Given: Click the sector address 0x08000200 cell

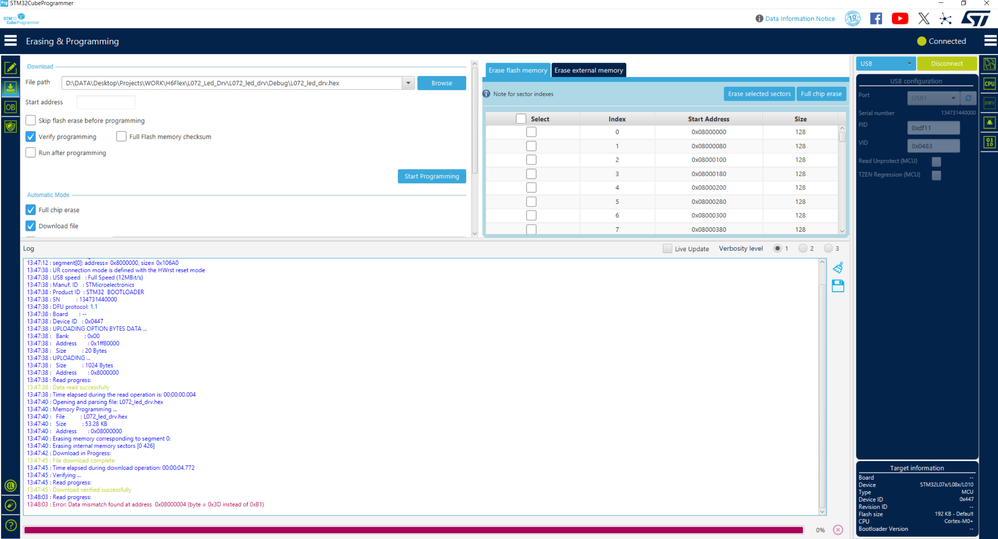Looking at the screenshot, I should pyautogui.click(x=708, y=188).
